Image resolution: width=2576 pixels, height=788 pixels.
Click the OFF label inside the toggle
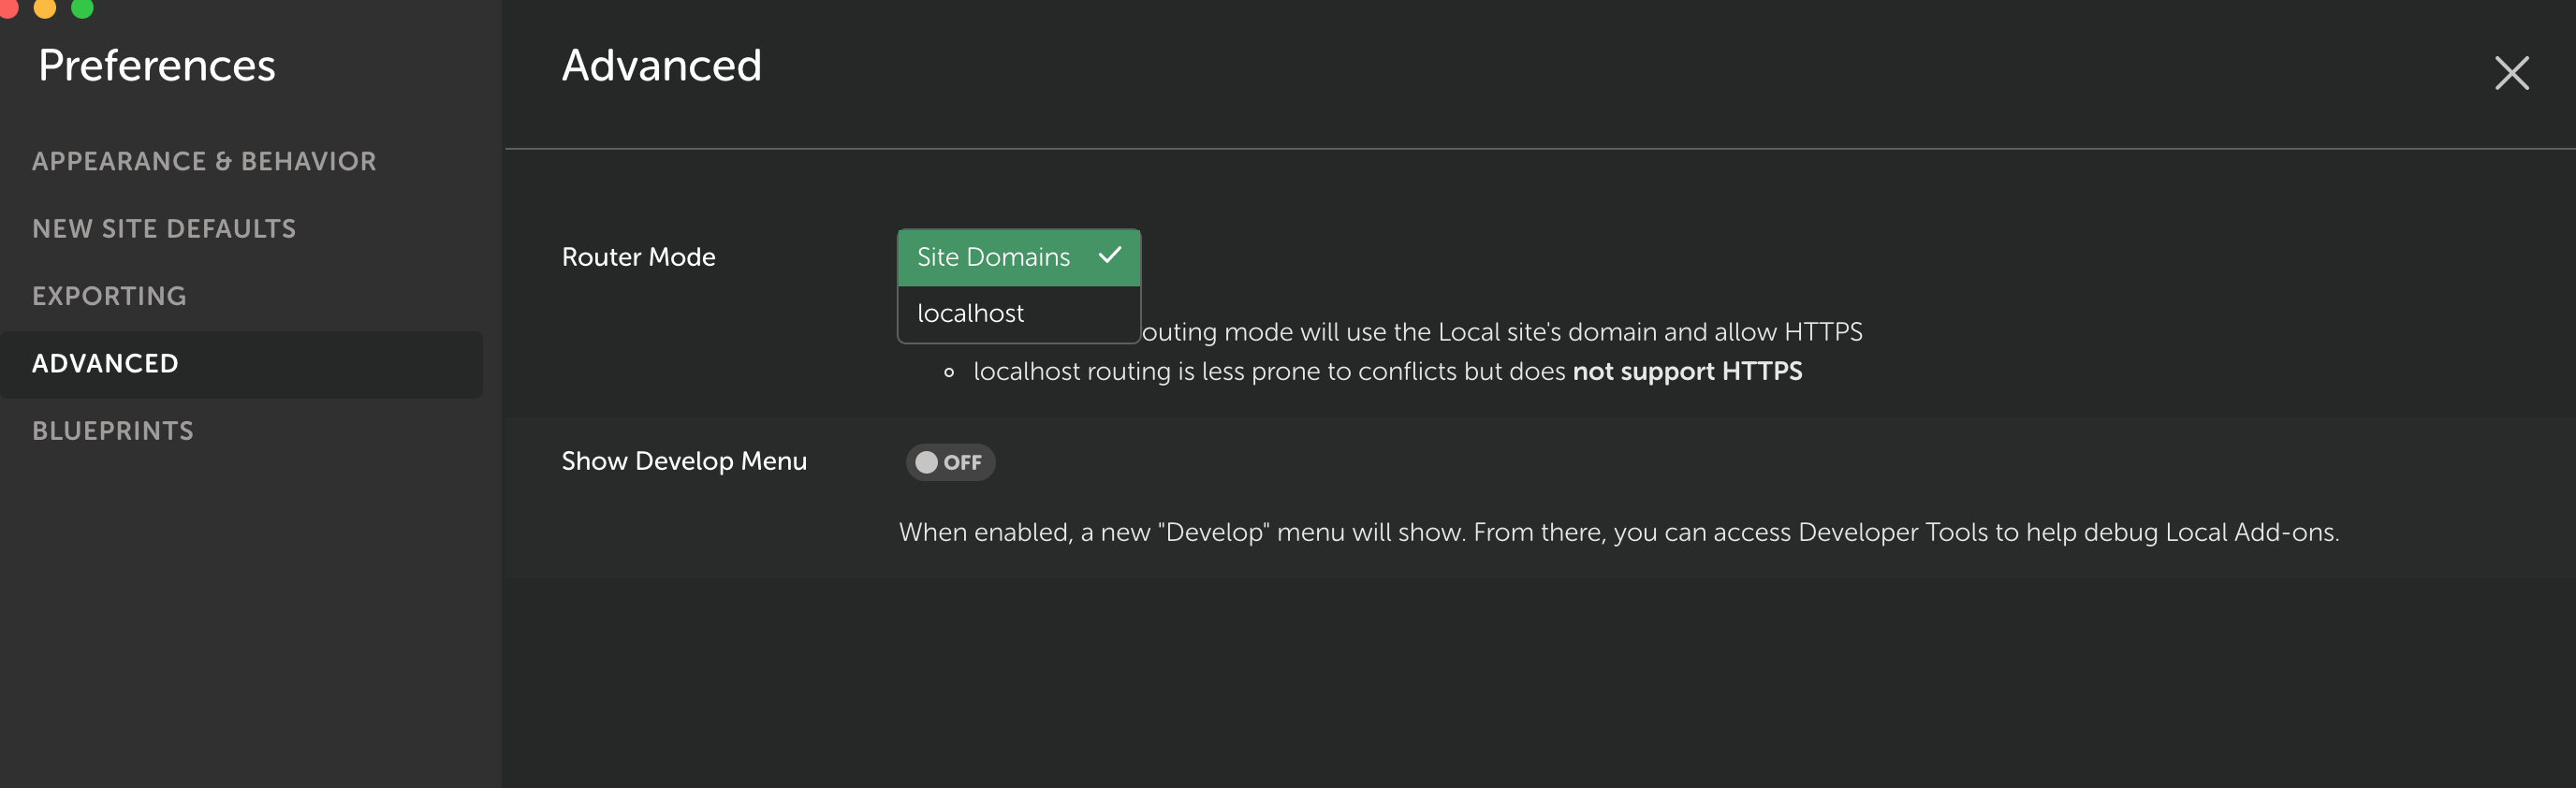coord(962,462)
